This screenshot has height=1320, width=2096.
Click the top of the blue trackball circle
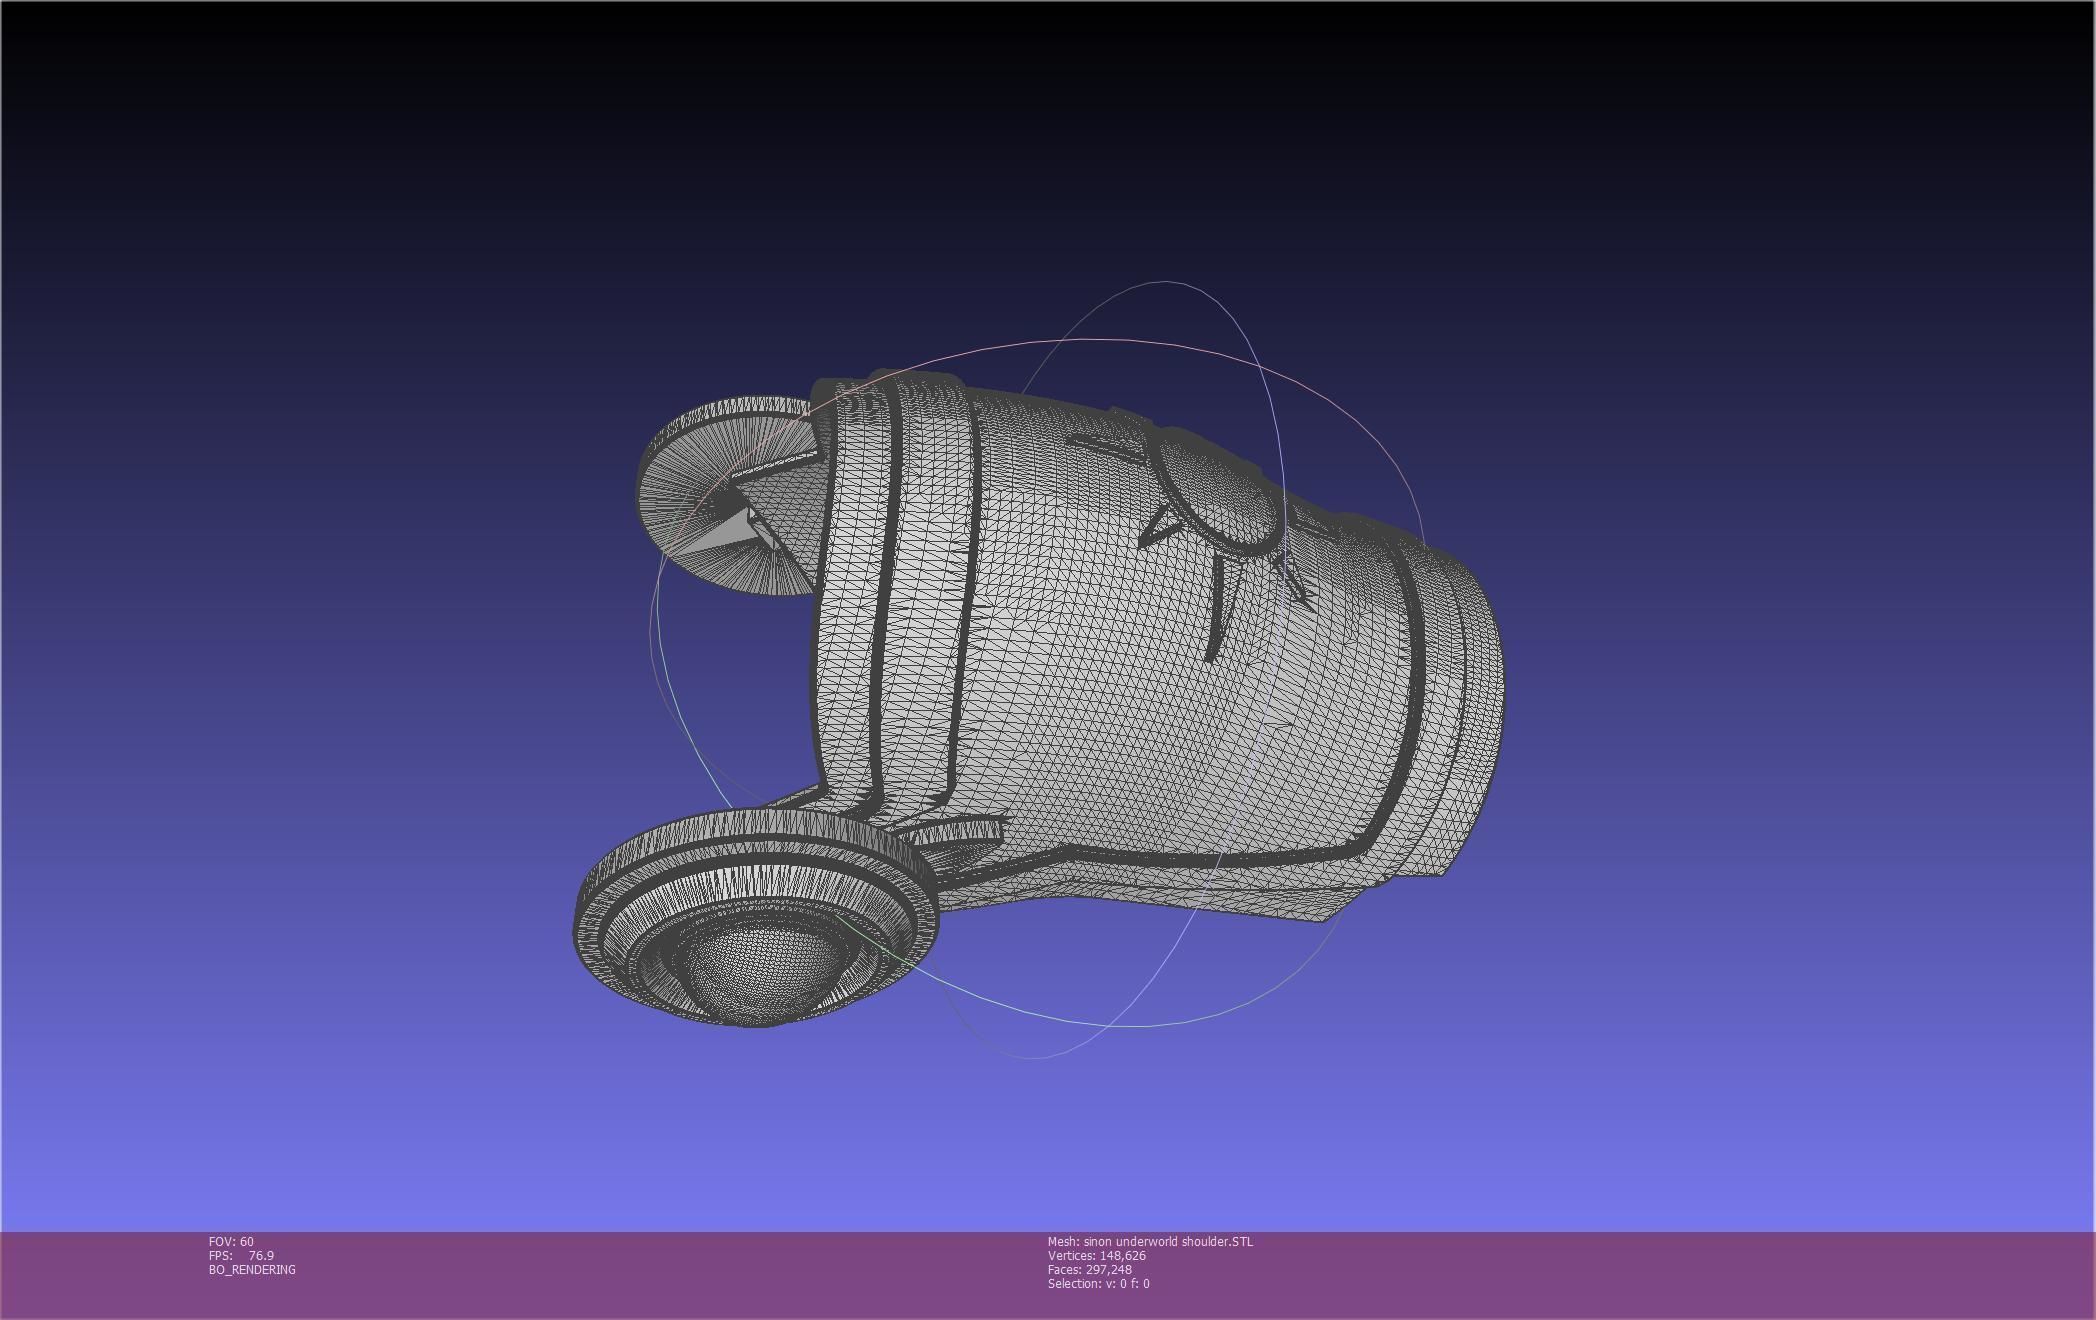[x=1165, y=283]
